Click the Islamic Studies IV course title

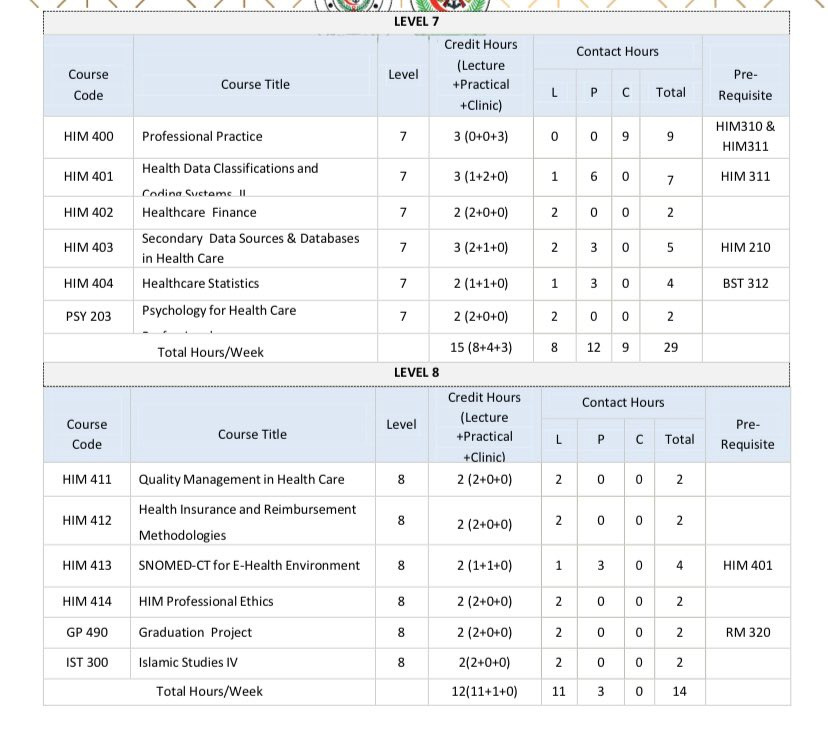click(188, 663)
